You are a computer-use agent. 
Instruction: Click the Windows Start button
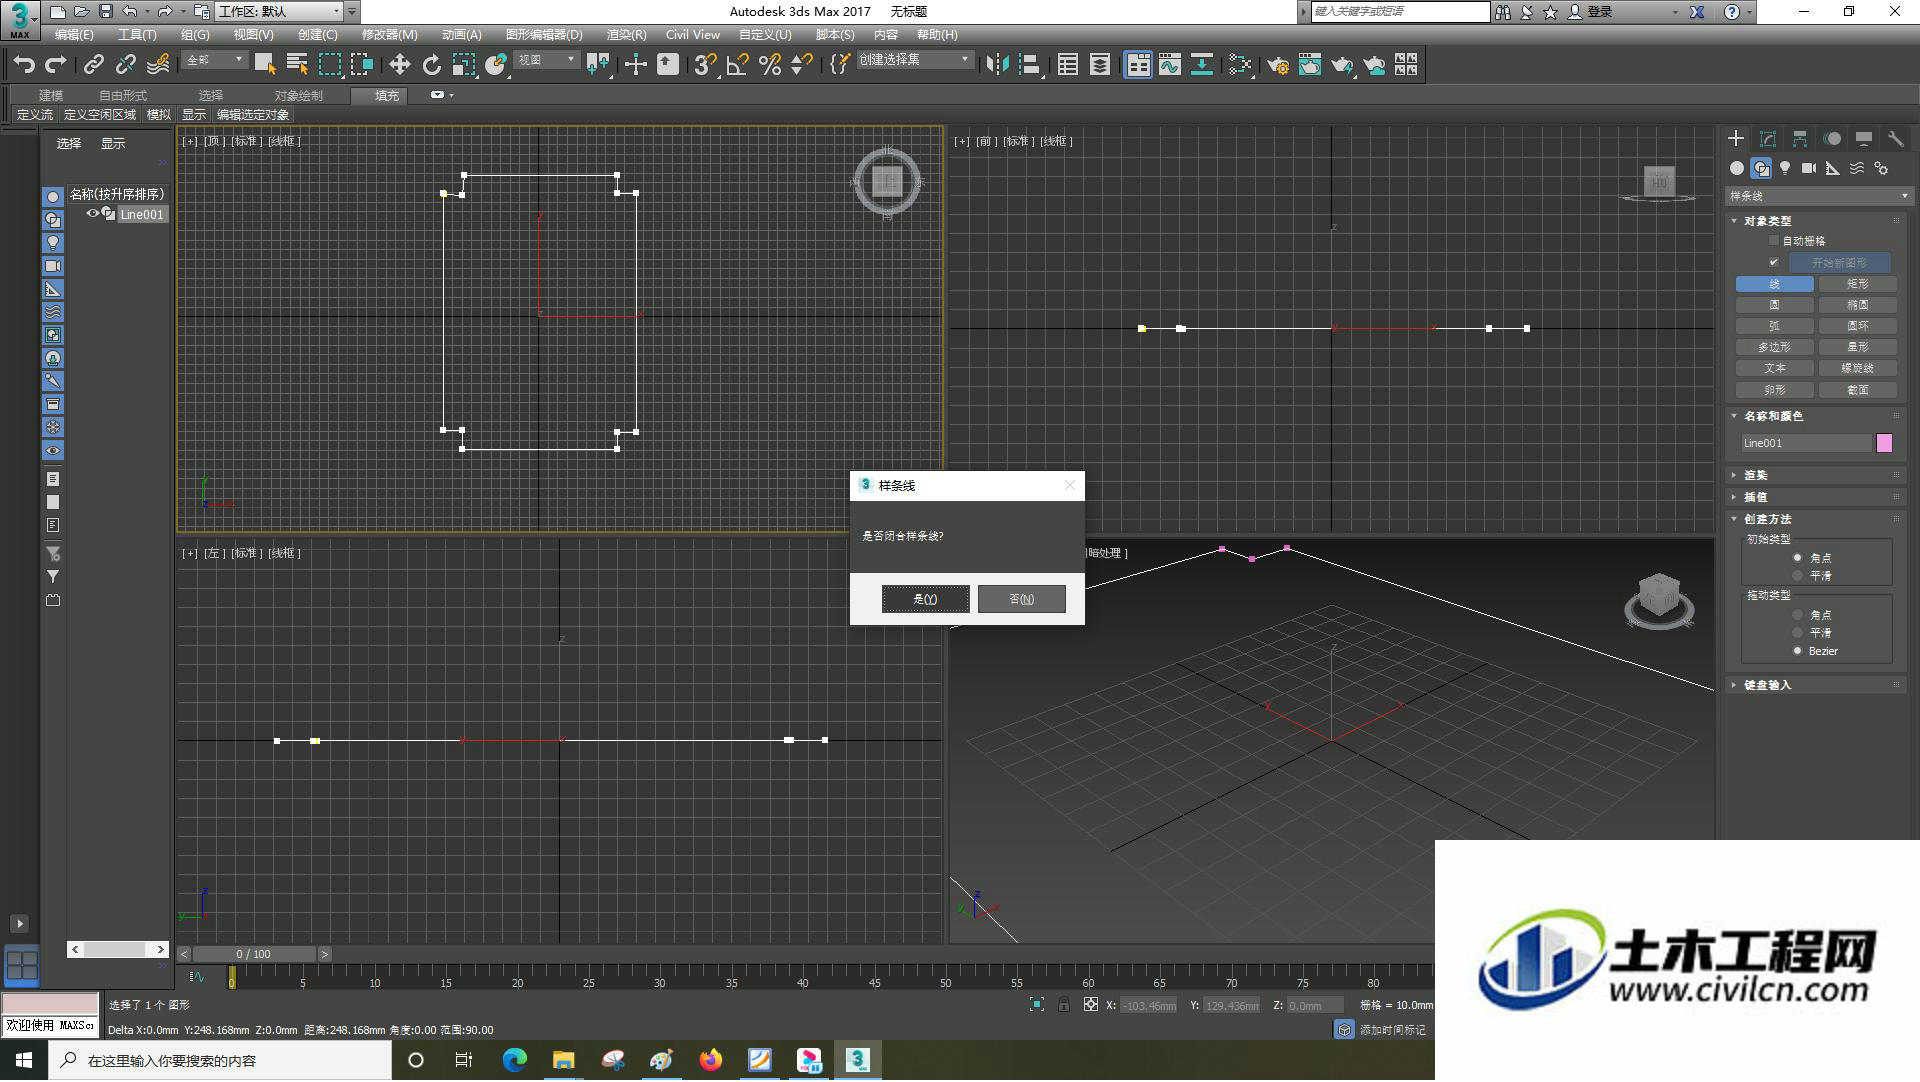tap(24, 1061)
